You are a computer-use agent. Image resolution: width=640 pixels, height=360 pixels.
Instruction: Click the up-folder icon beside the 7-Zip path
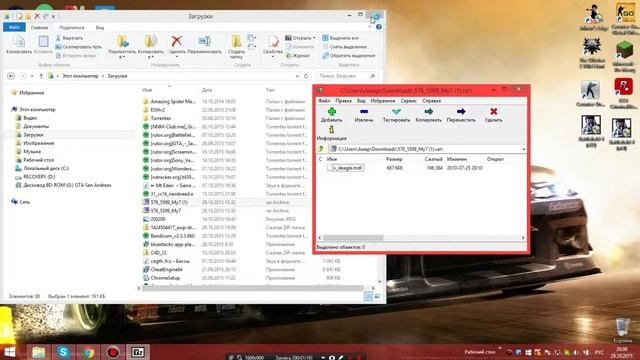coord(321,149)
